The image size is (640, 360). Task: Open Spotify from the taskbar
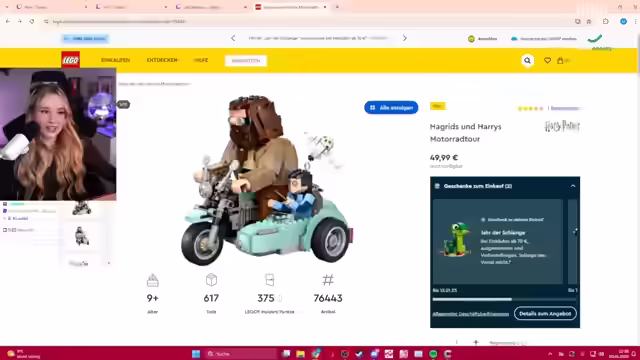coord(433,353)
